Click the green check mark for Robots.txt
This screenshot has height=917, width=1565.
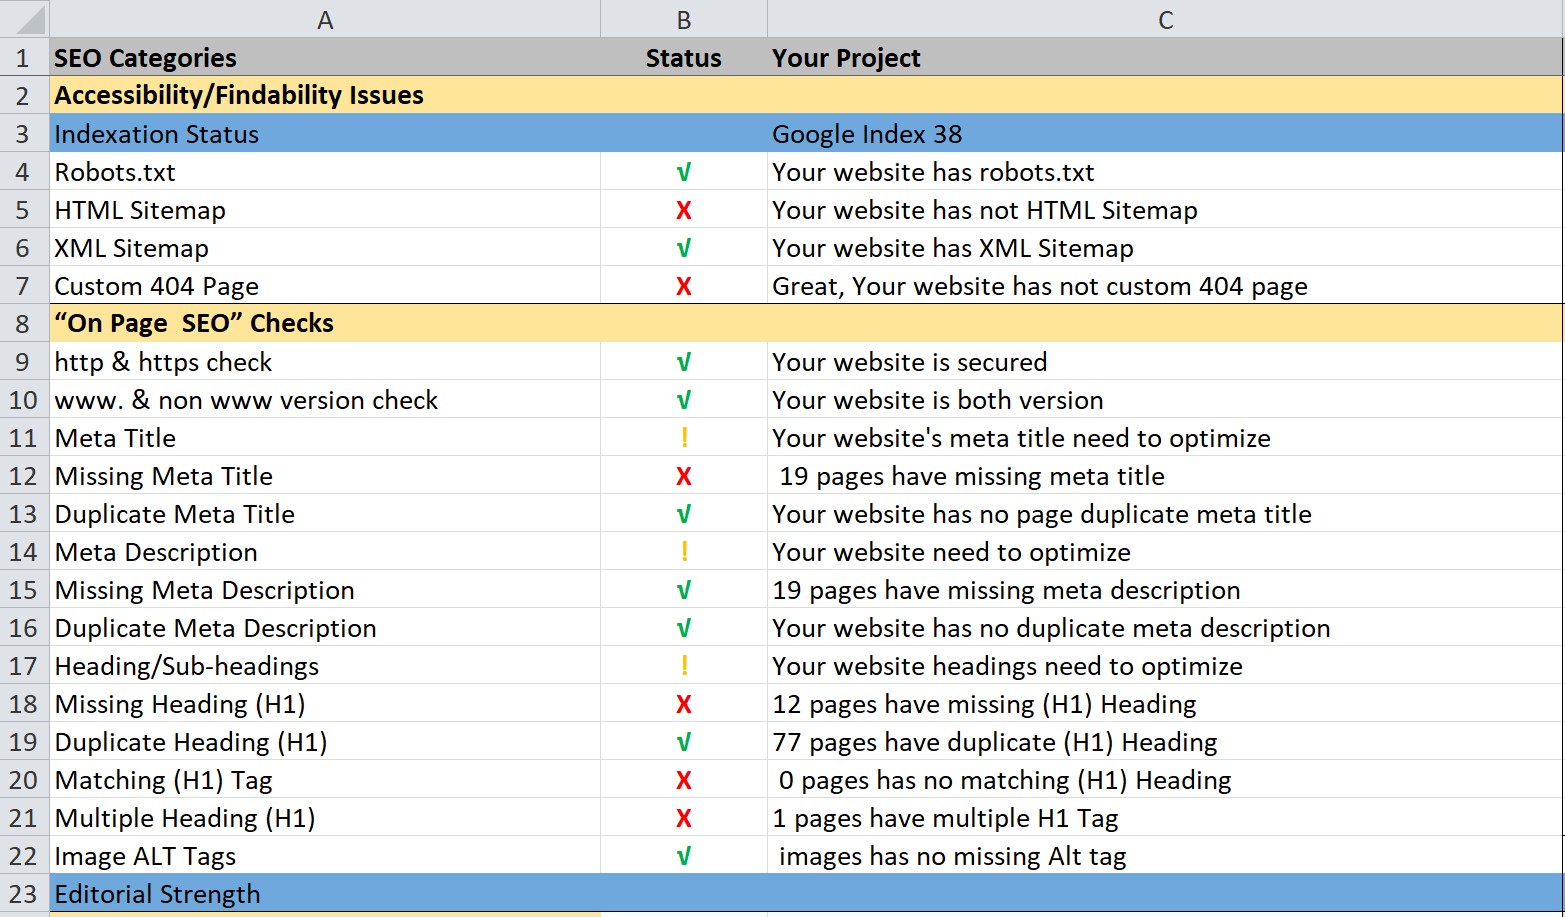pos(684,172)
